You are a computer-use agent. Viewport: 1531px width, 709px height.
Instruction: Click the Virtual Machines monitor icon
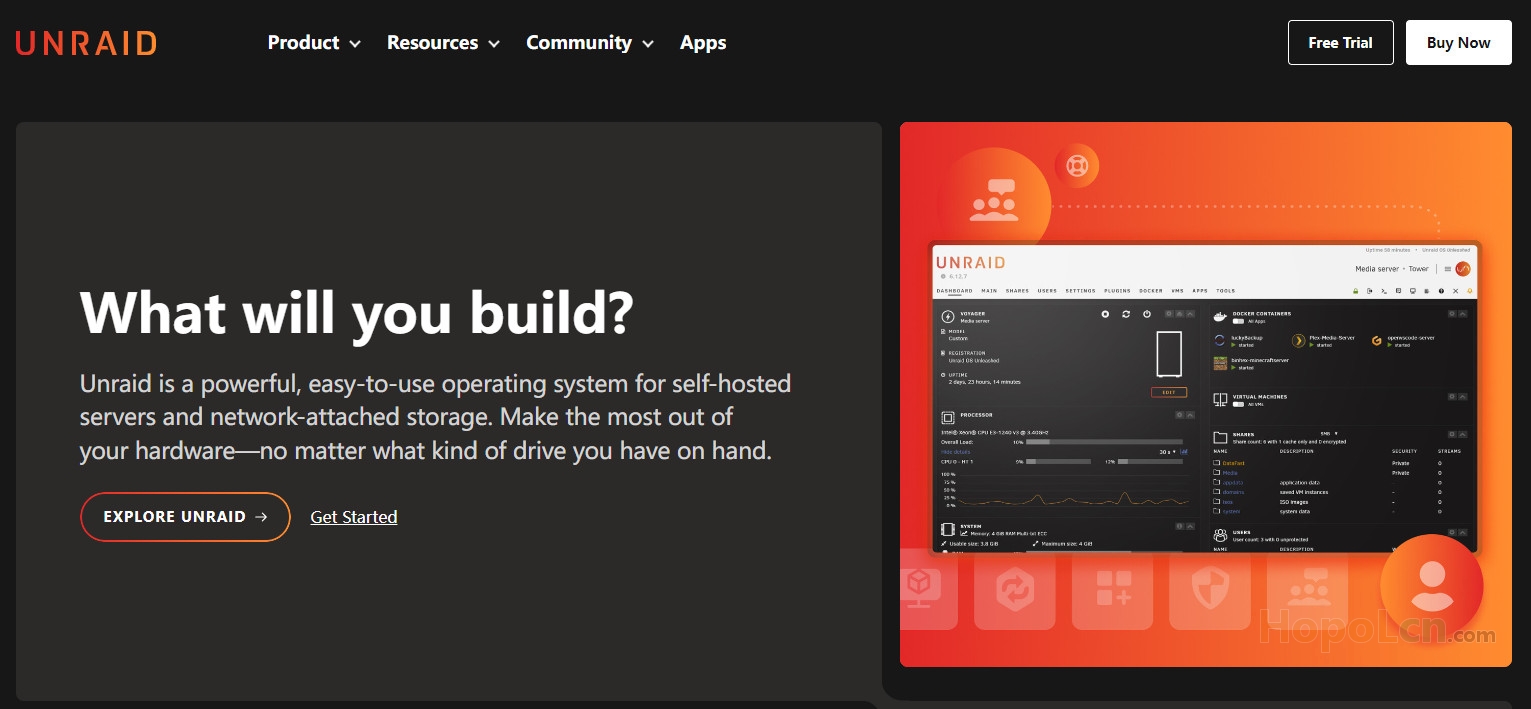point(1220,399)
